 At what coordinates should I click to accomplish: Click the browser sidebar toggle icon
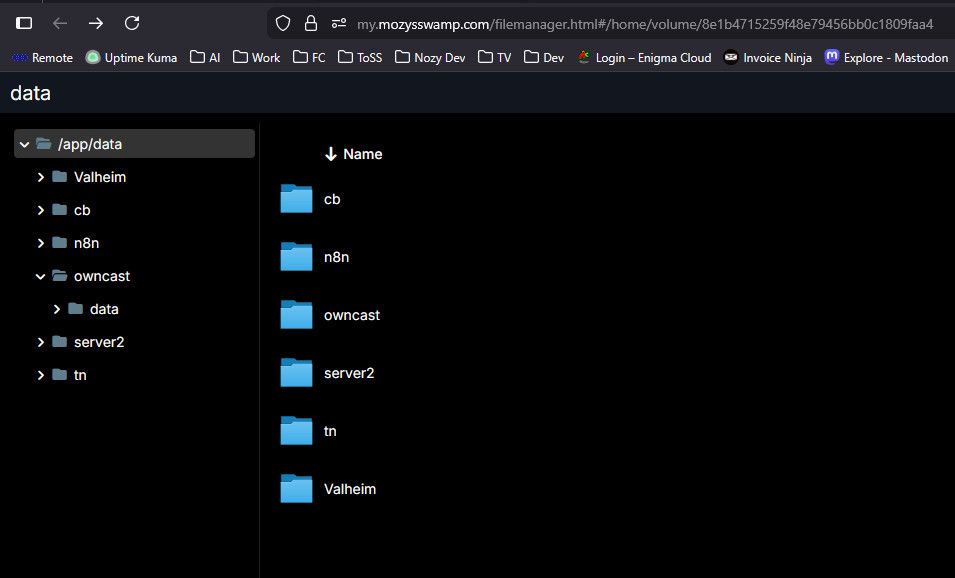pos(24,23)
